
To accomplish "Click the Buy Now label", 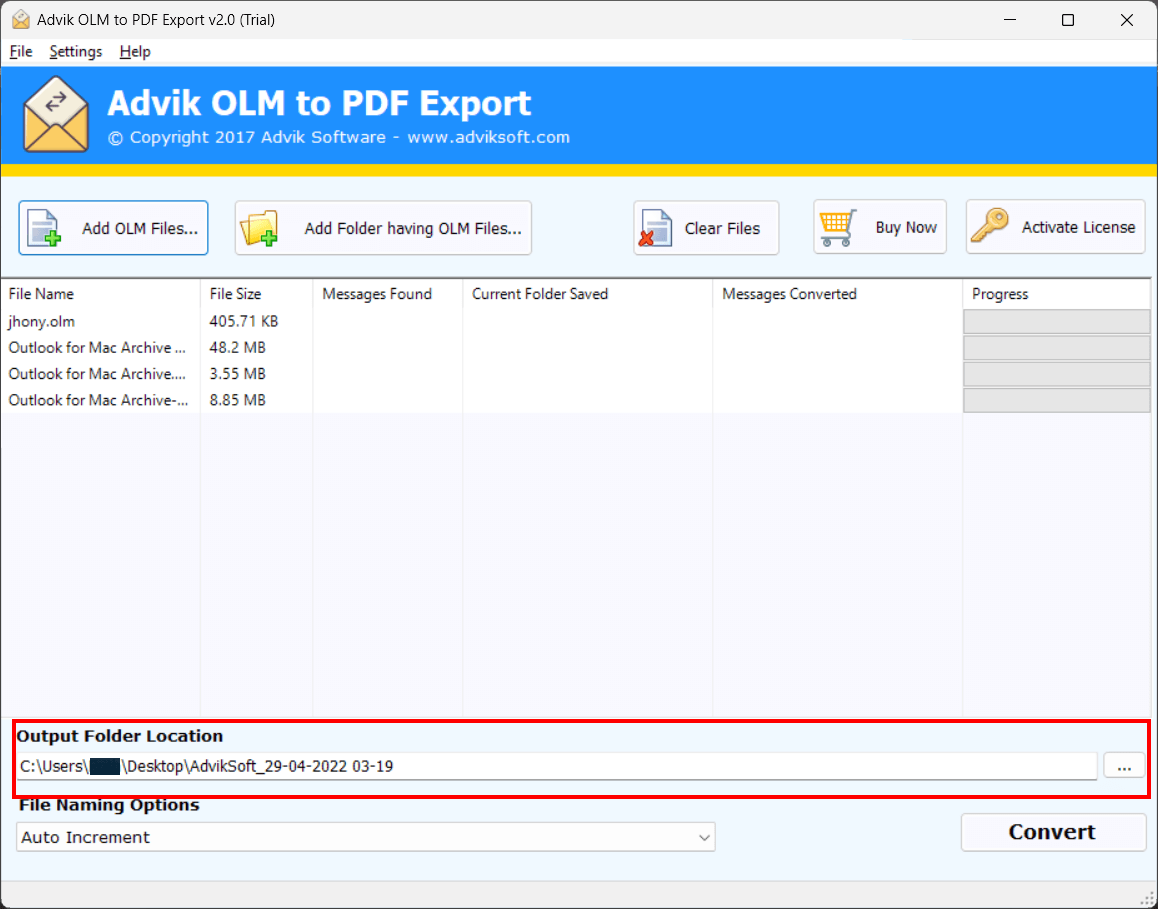I will (906, 227).
